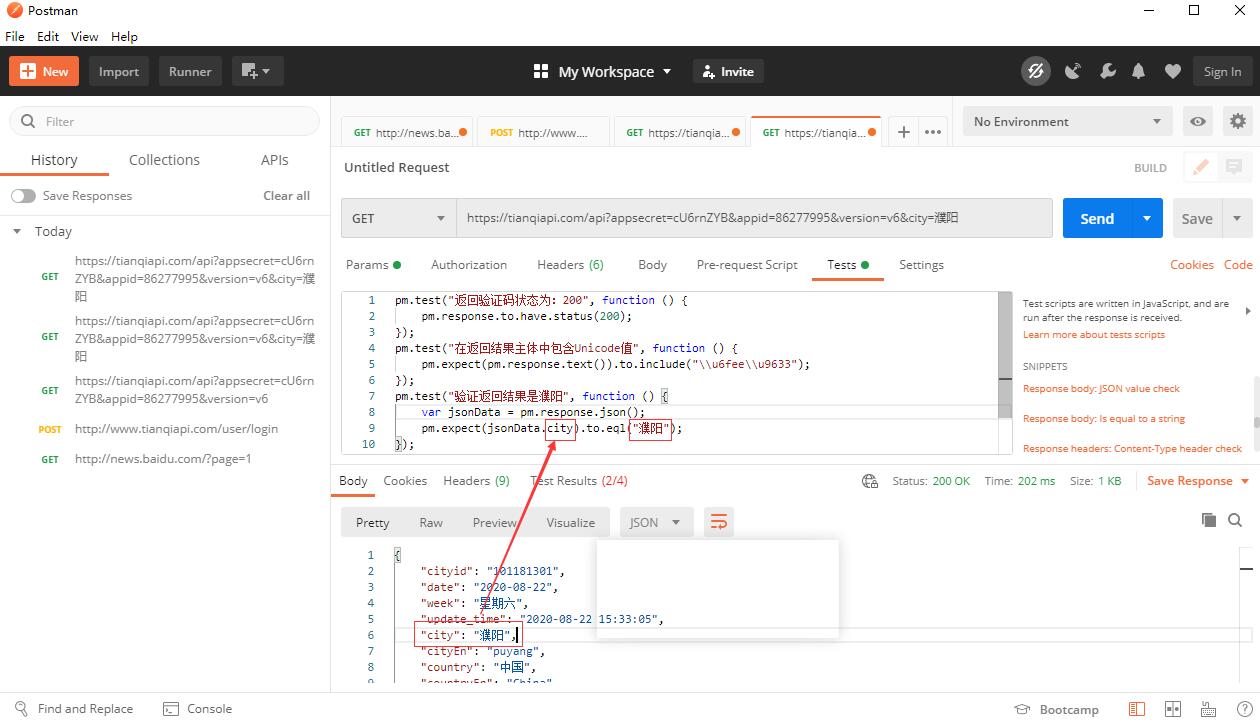This screenshot has height=725, width=1260.
Task: Open the File menu
Action: [x=15, y=36]
